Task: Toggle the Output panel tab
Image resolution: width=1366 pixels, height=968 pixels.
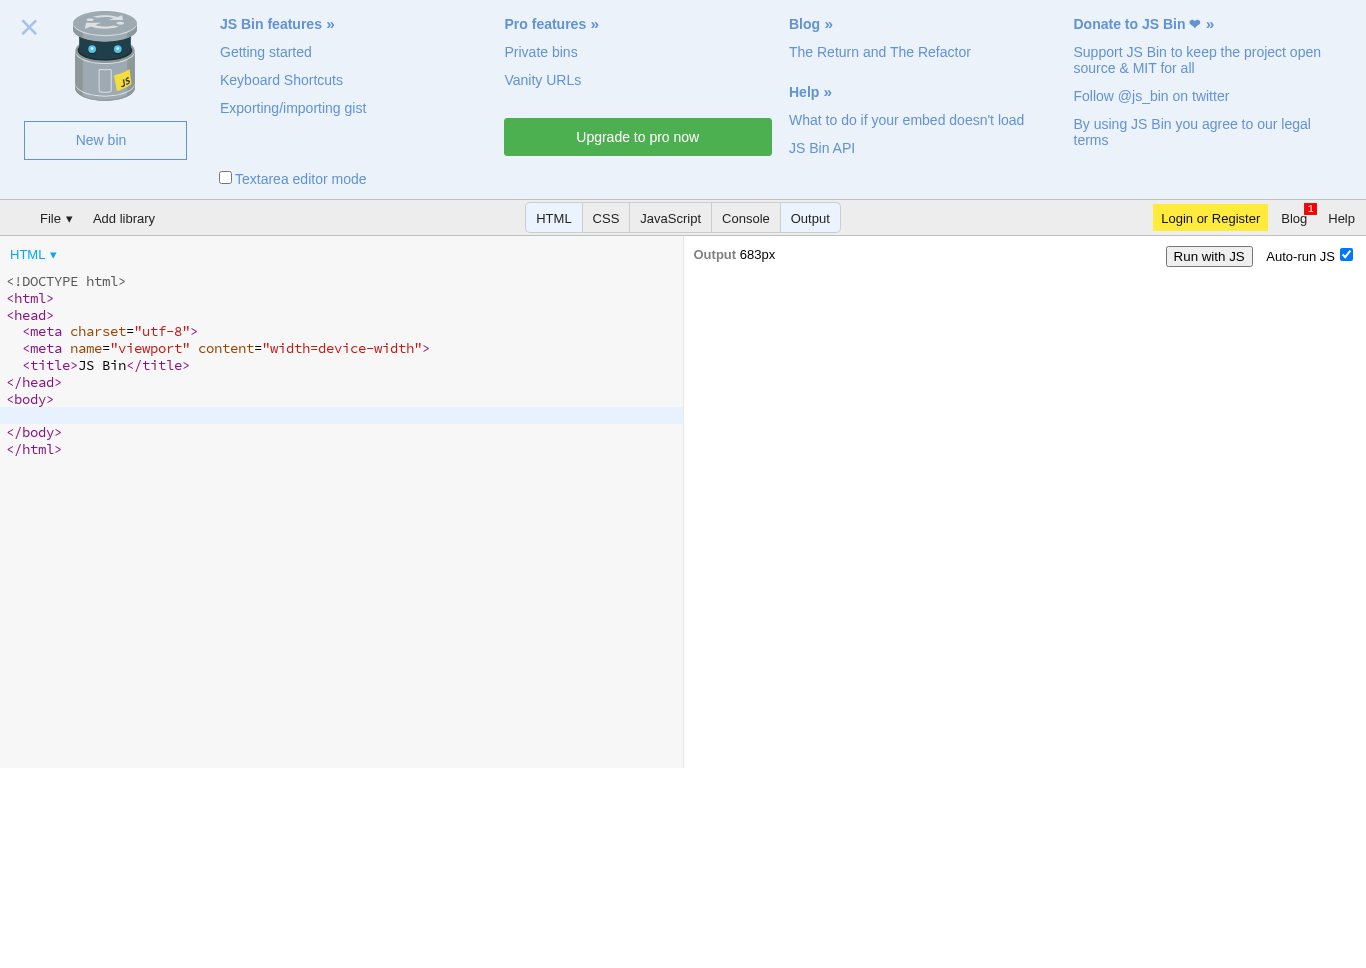Action: tap(810, 218)
